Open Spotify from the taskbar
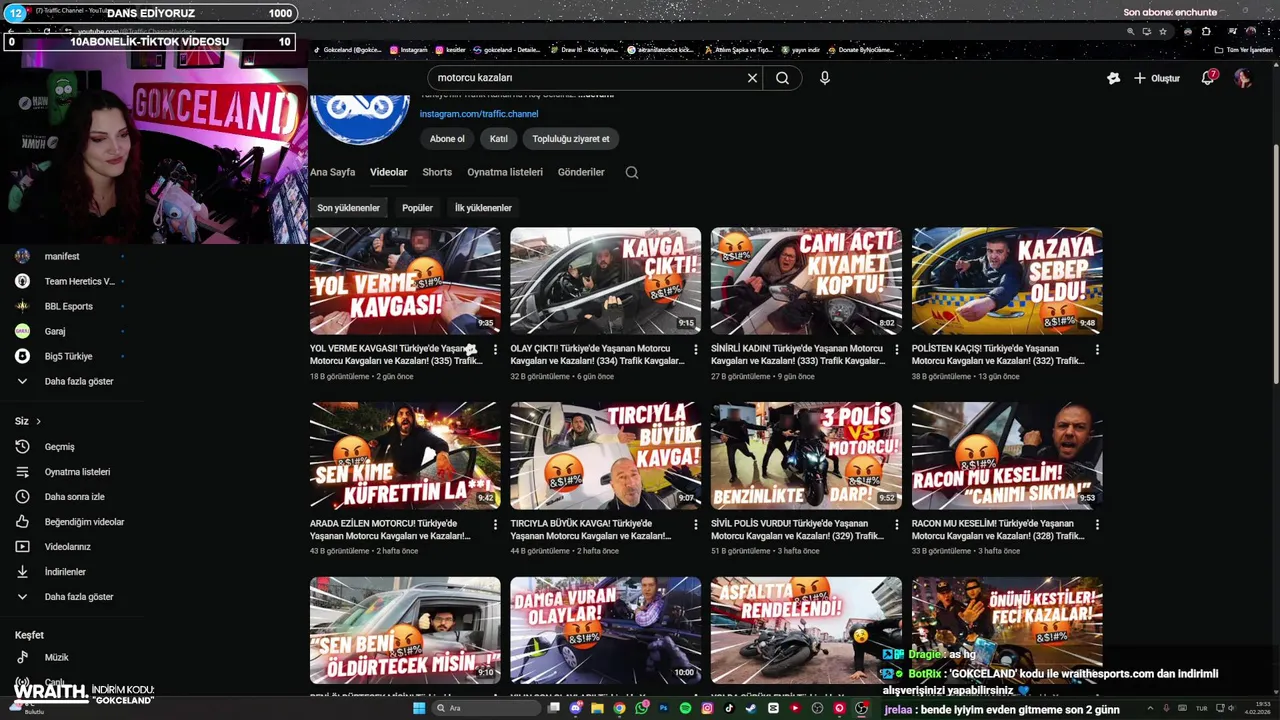1280x720 pixels. 685,708
